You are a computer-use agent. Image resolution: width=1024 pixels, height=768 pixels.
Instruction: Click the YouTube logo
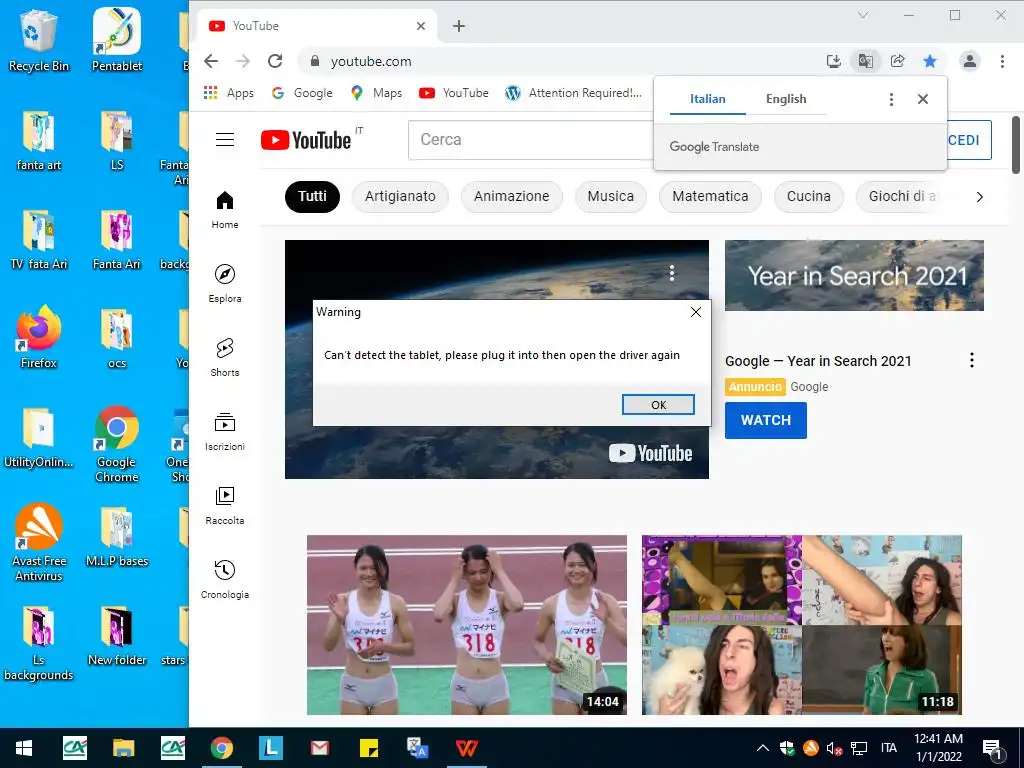click(x=306, y=140)
